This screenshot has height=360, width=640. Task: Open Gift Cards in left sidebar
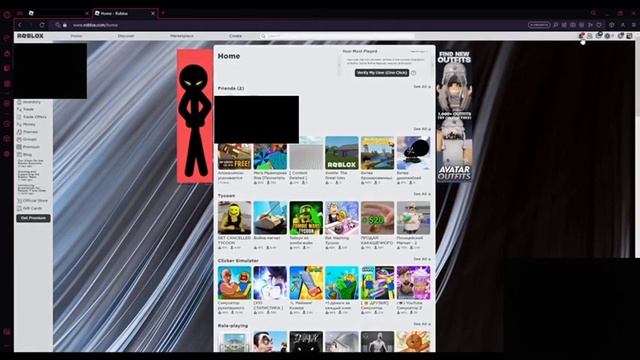32,208
